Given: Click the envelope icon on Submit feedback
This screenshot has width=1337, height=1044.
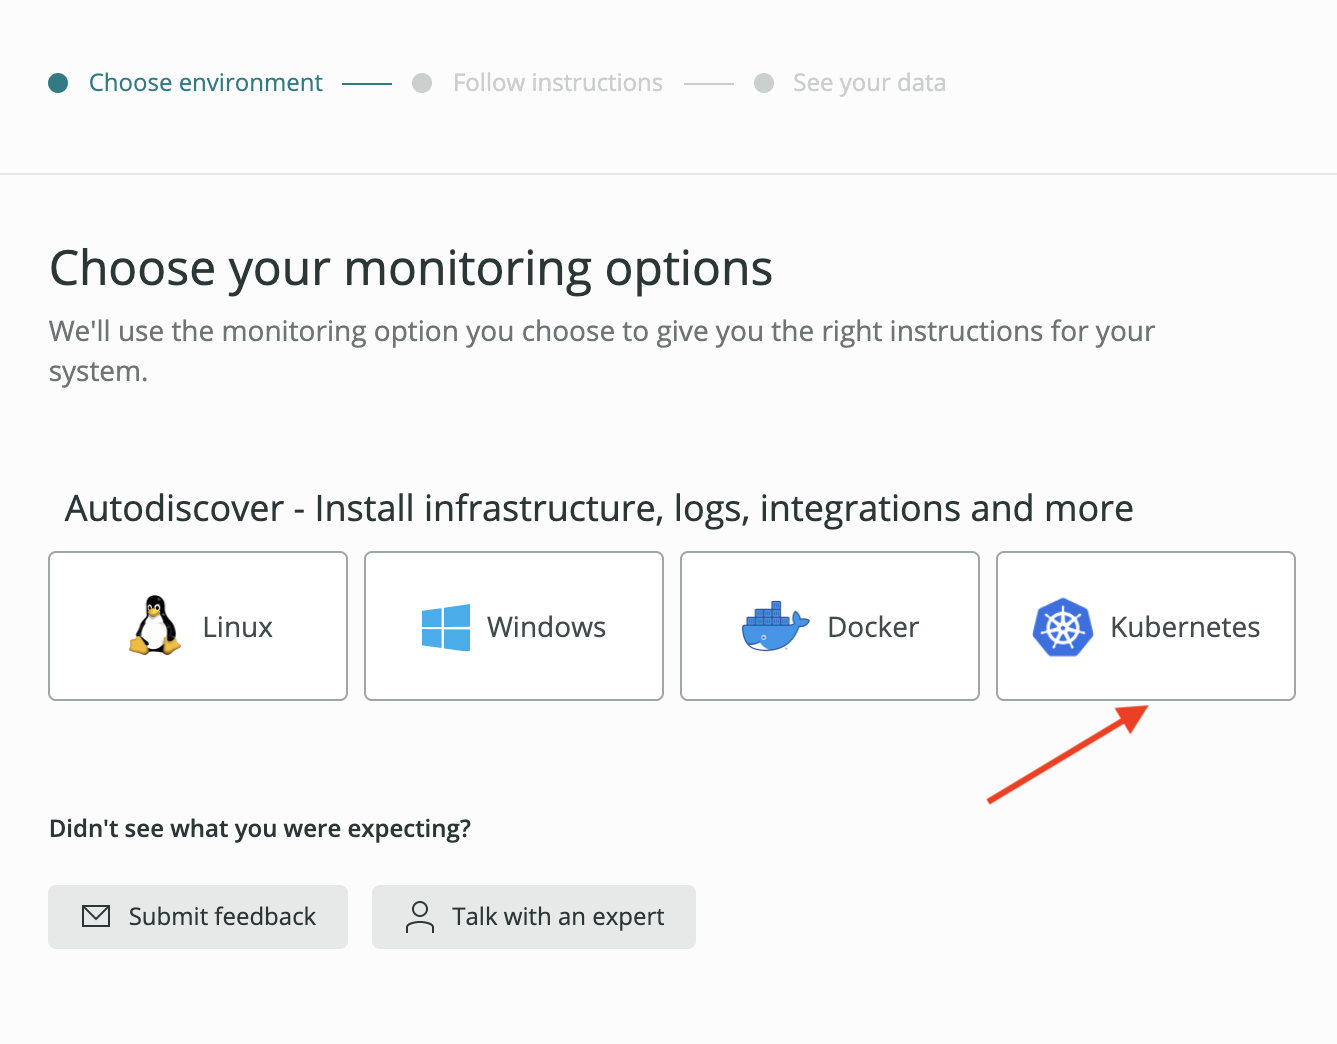Looking at the screenshot, I should (x=96, y=916).
